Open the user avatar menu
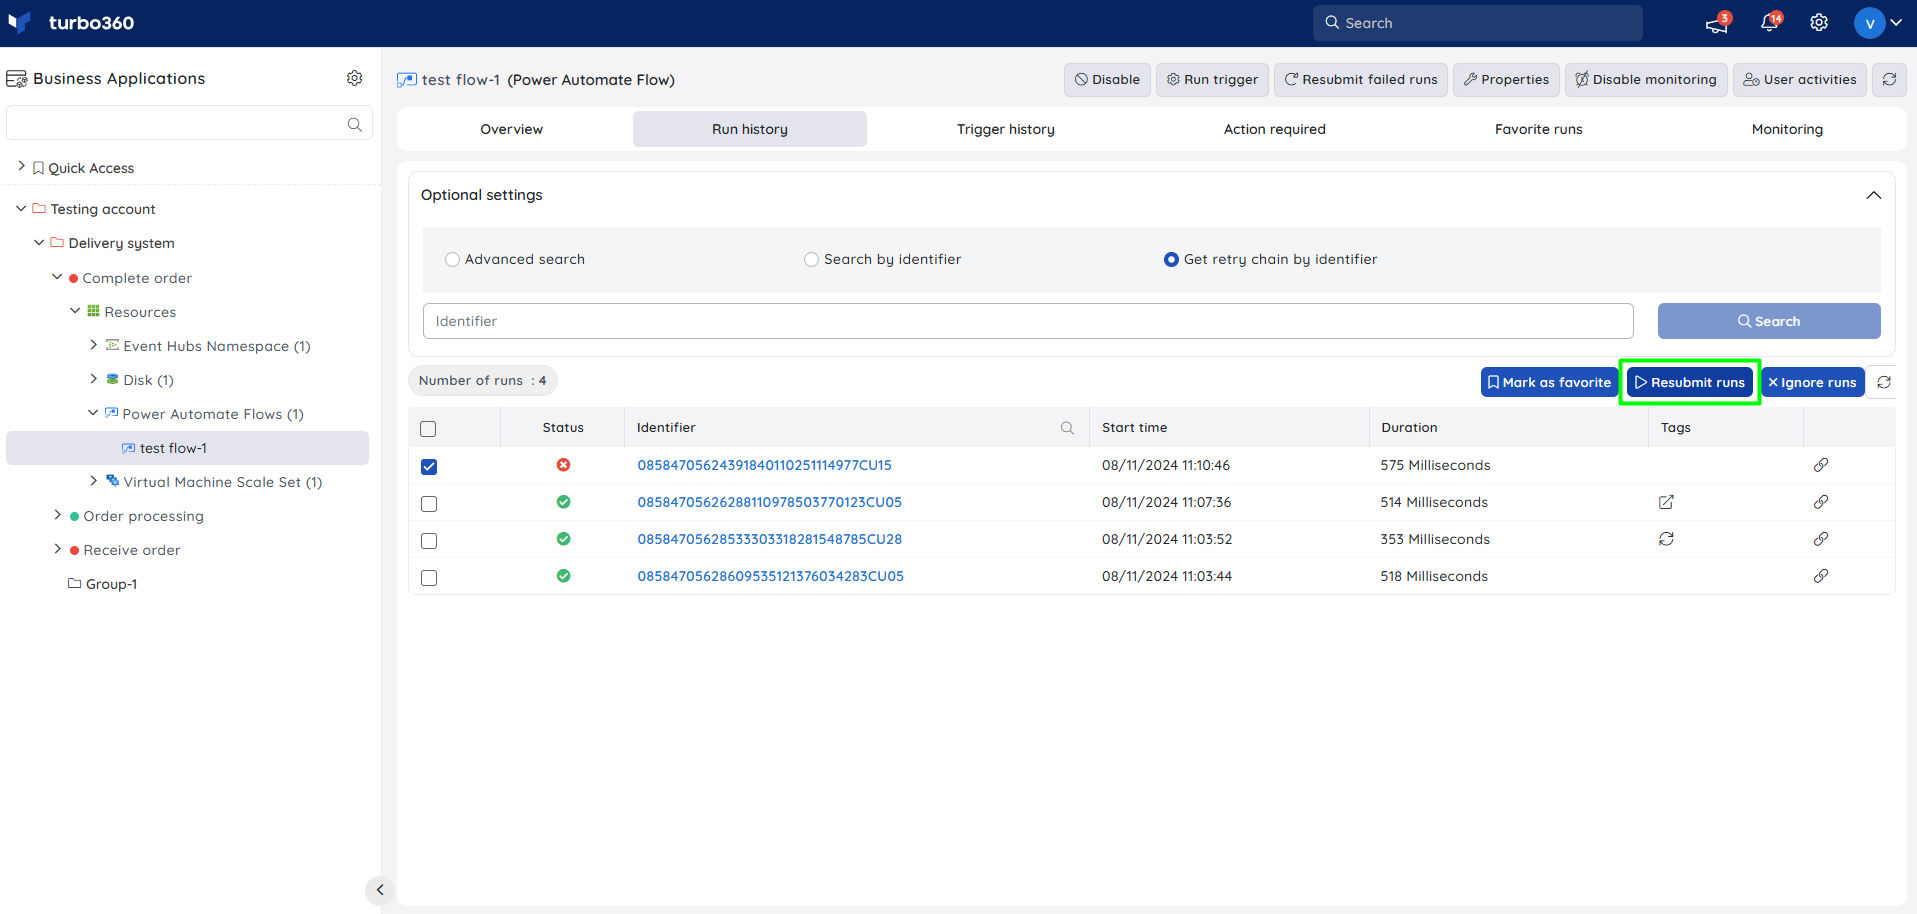The height and width of the screenshot is (914, 1917). point(1878,23)
